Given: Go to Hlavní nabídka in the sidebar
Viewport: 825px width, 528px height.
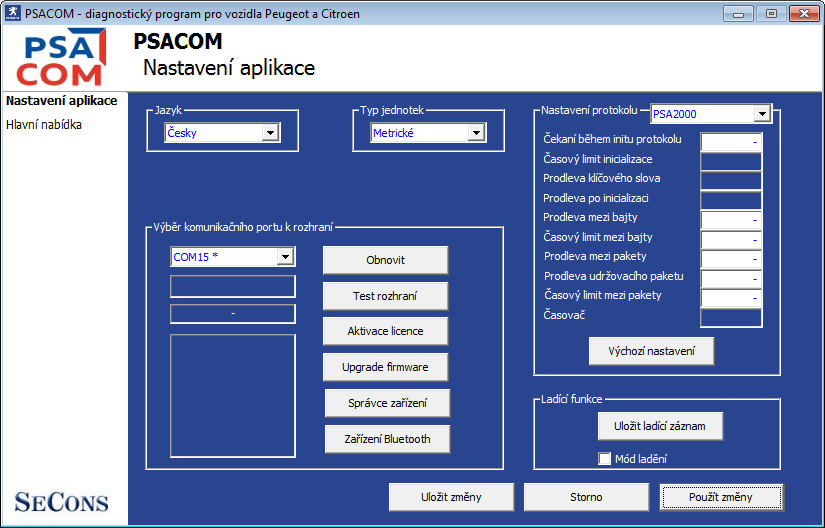Looking at the screenshot, I should pyautogui.click(x=44, y=125).
